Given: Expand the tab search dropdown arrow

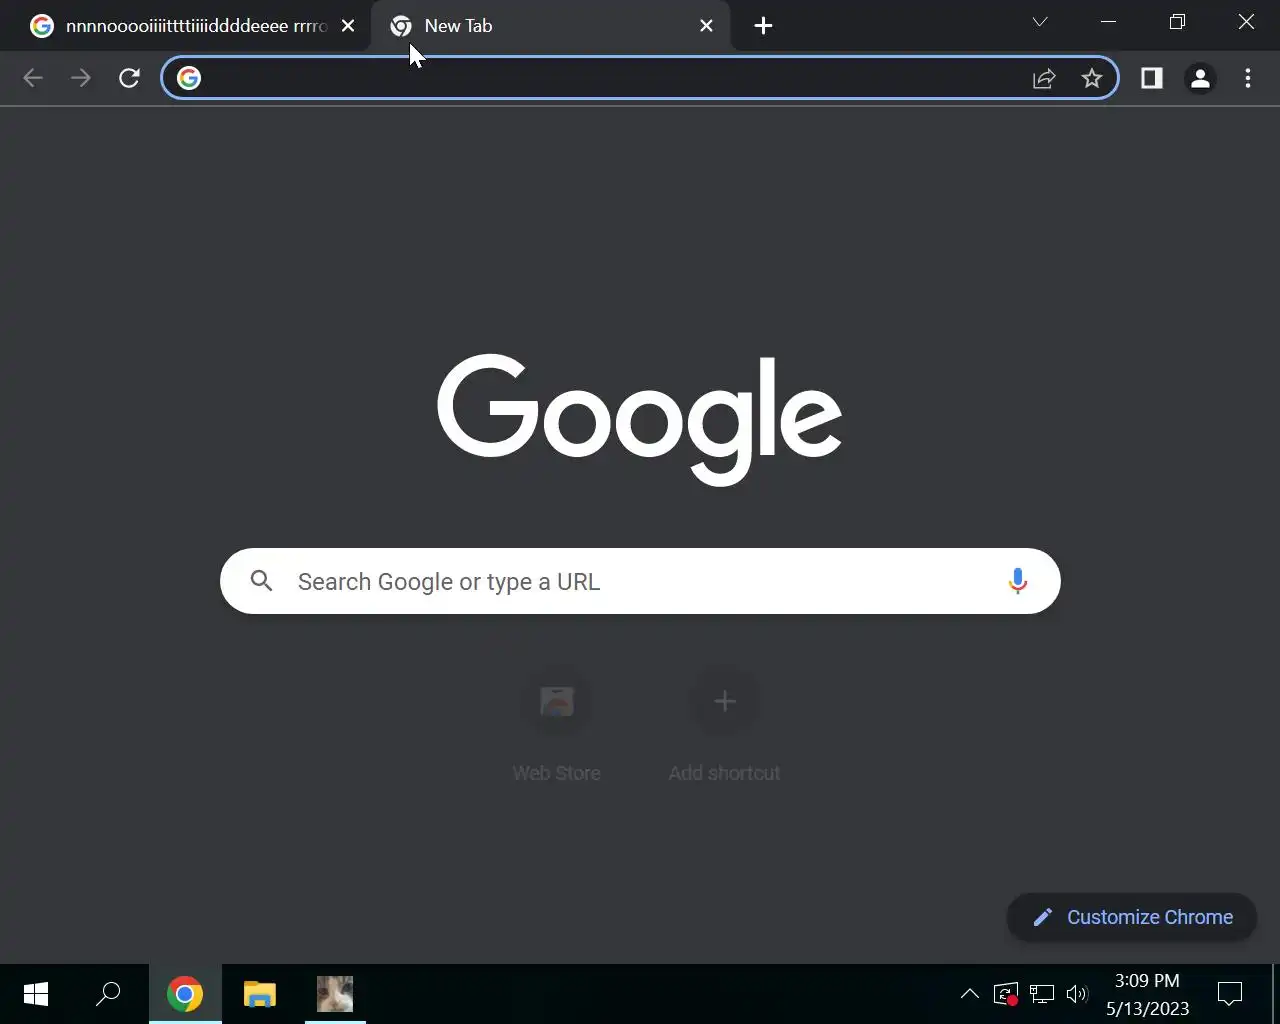Looking at the screenshot, I should point(1040,22).
